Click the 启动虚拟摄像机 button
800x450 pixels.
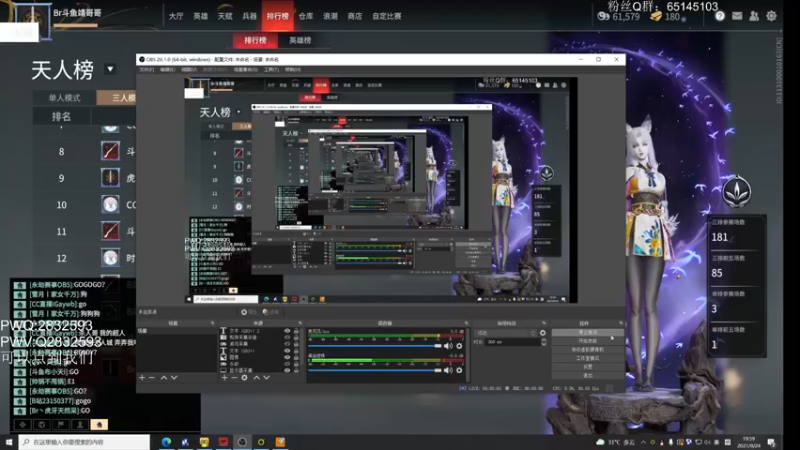click(587, 349)
